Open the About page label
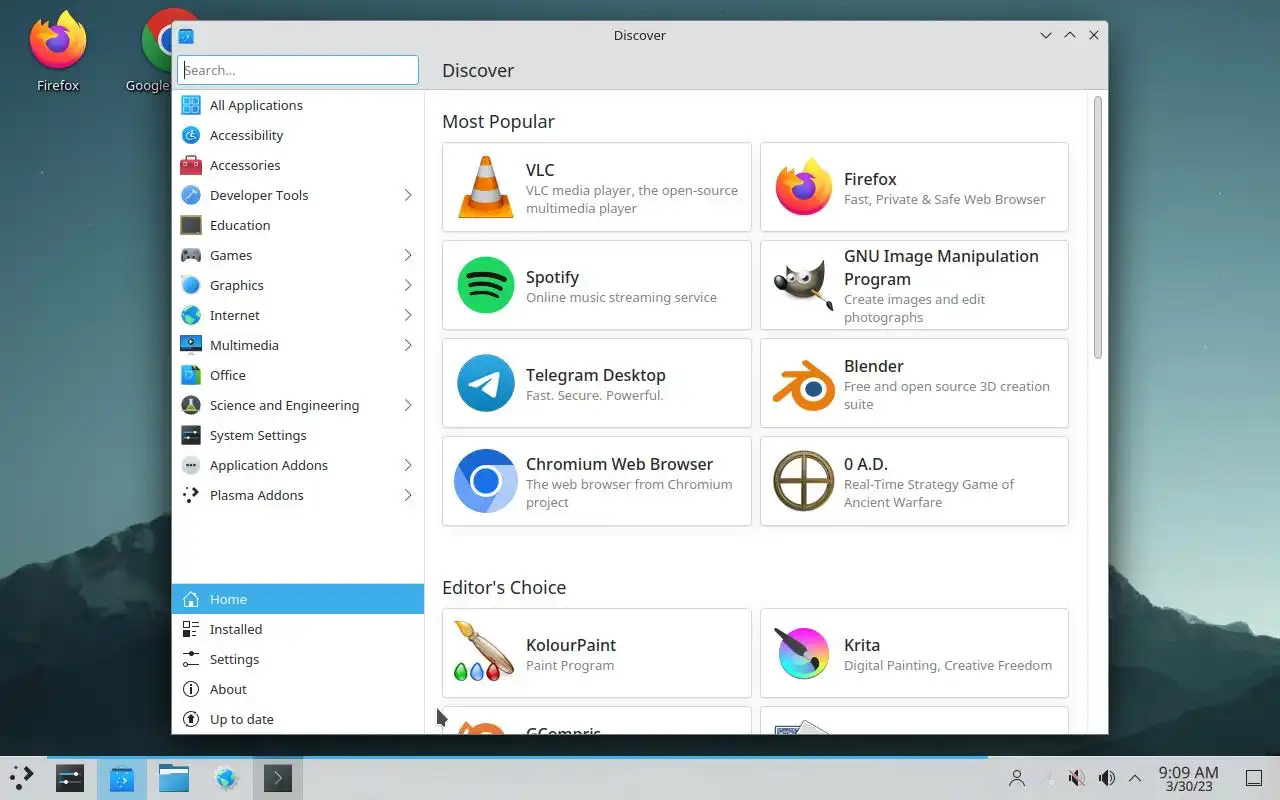This screenshot has width=1280, height=800. [x=228, y=689]
